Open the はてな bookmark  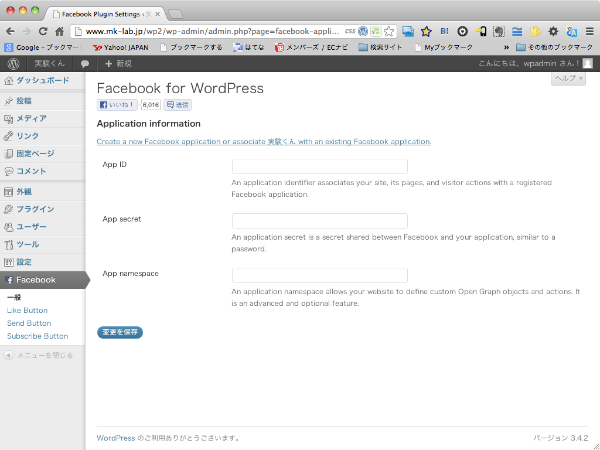tap(249, 47)
